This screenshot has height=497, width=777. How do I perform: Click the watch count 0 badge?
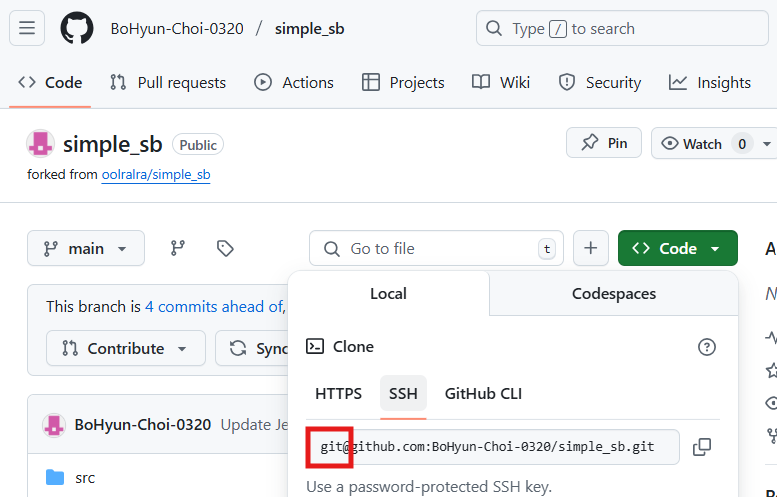742,144
